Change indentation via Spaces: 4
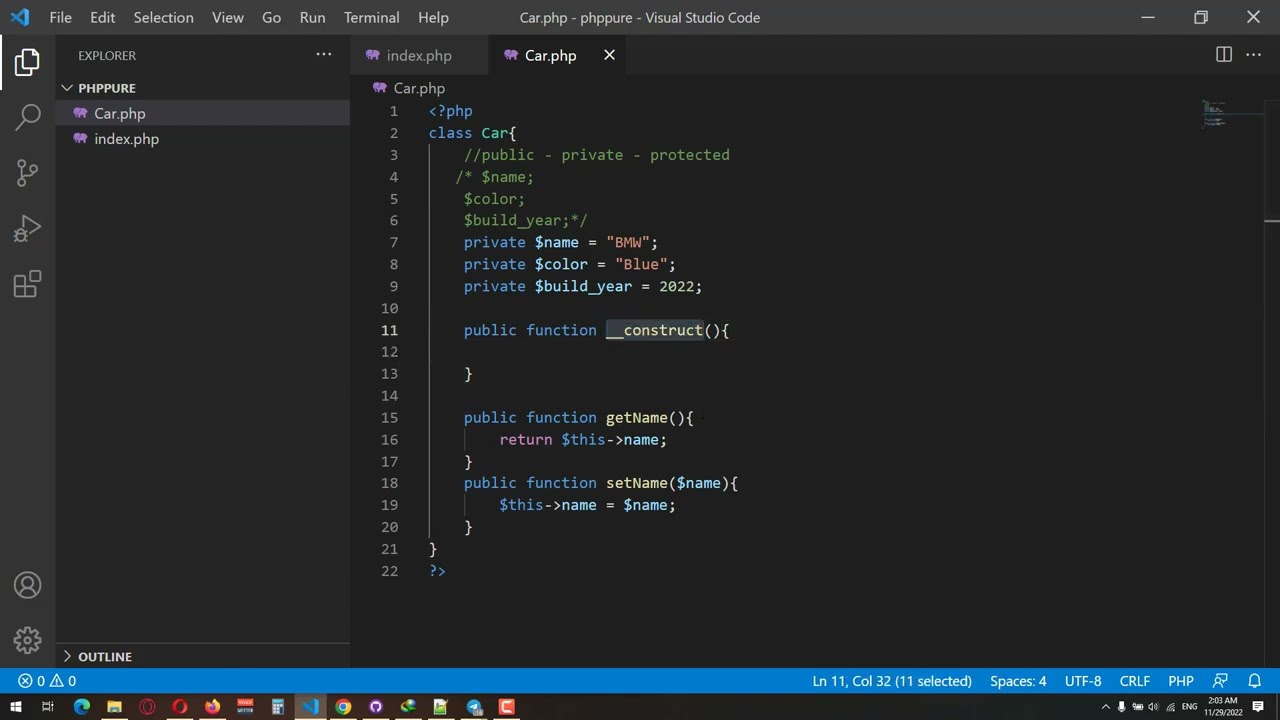Screen dimensions: 1280x720 click(1018, 681)
